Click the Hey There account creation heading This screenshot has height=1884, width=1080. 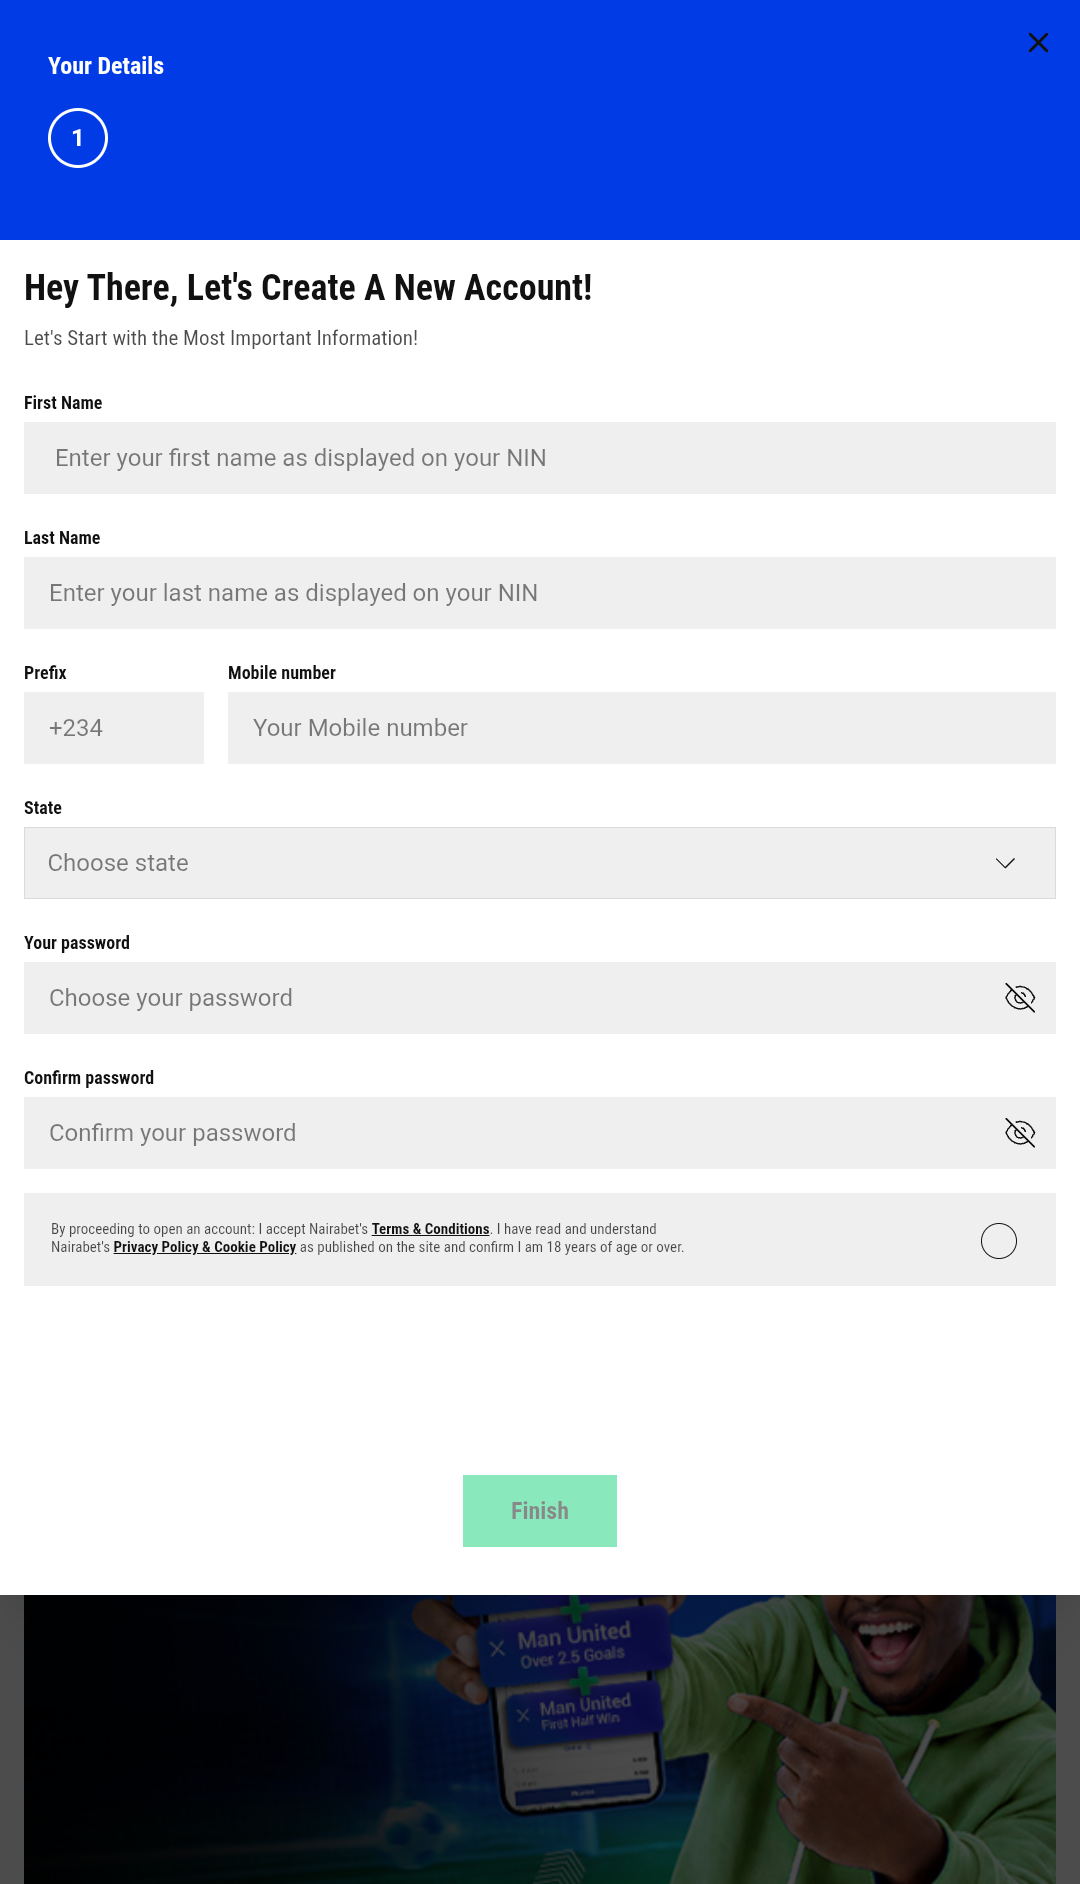pyautogui.click(x=308, y=288)
